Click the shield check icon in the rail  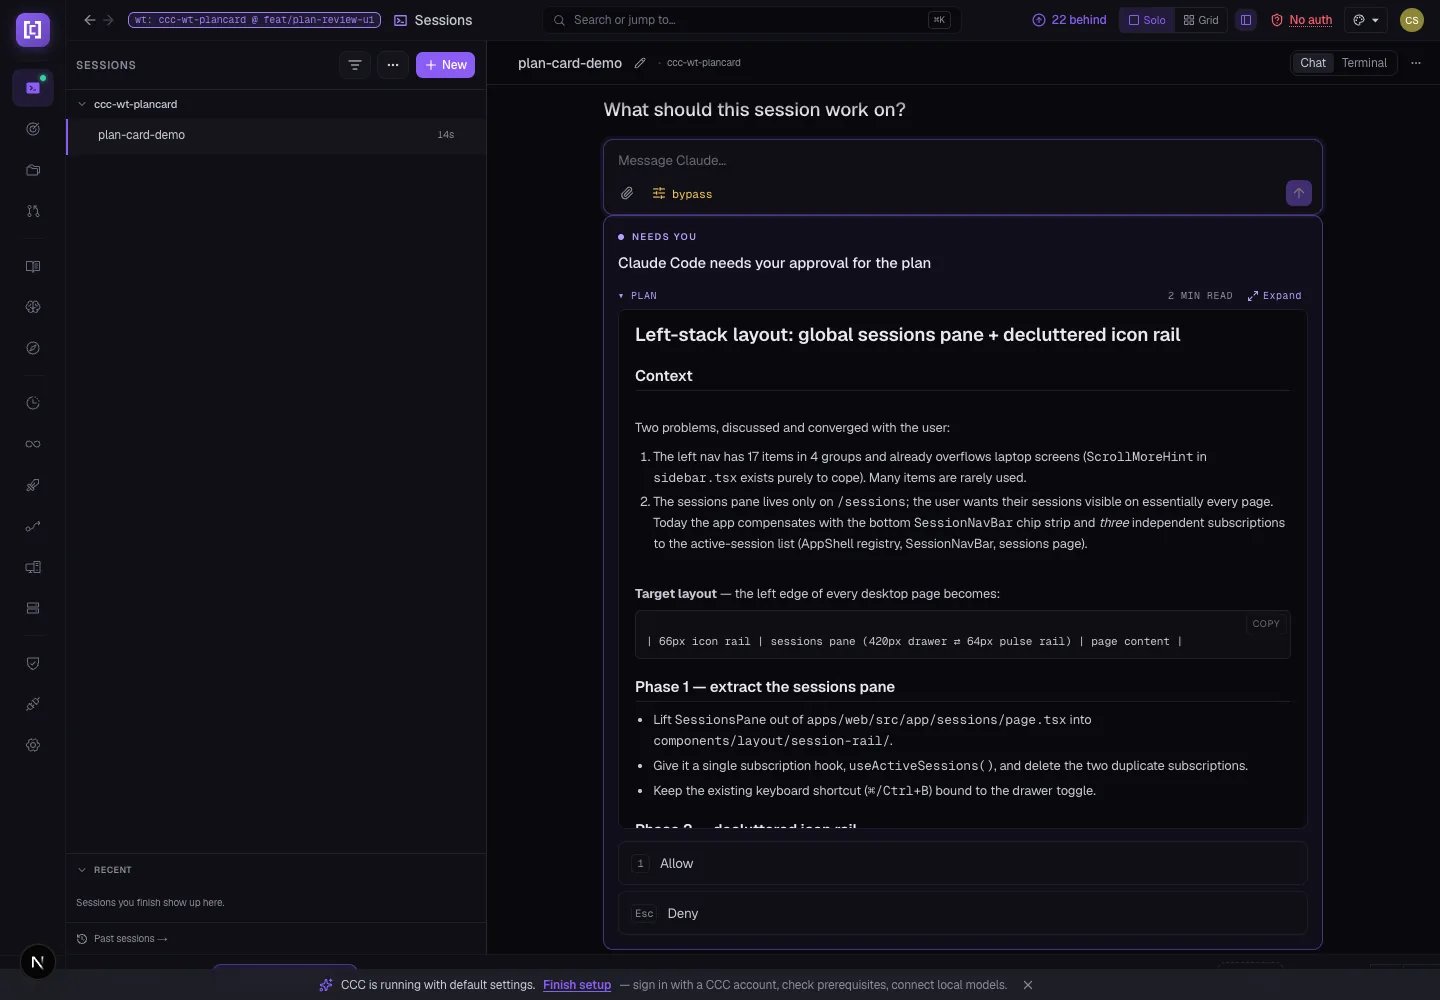33,663
